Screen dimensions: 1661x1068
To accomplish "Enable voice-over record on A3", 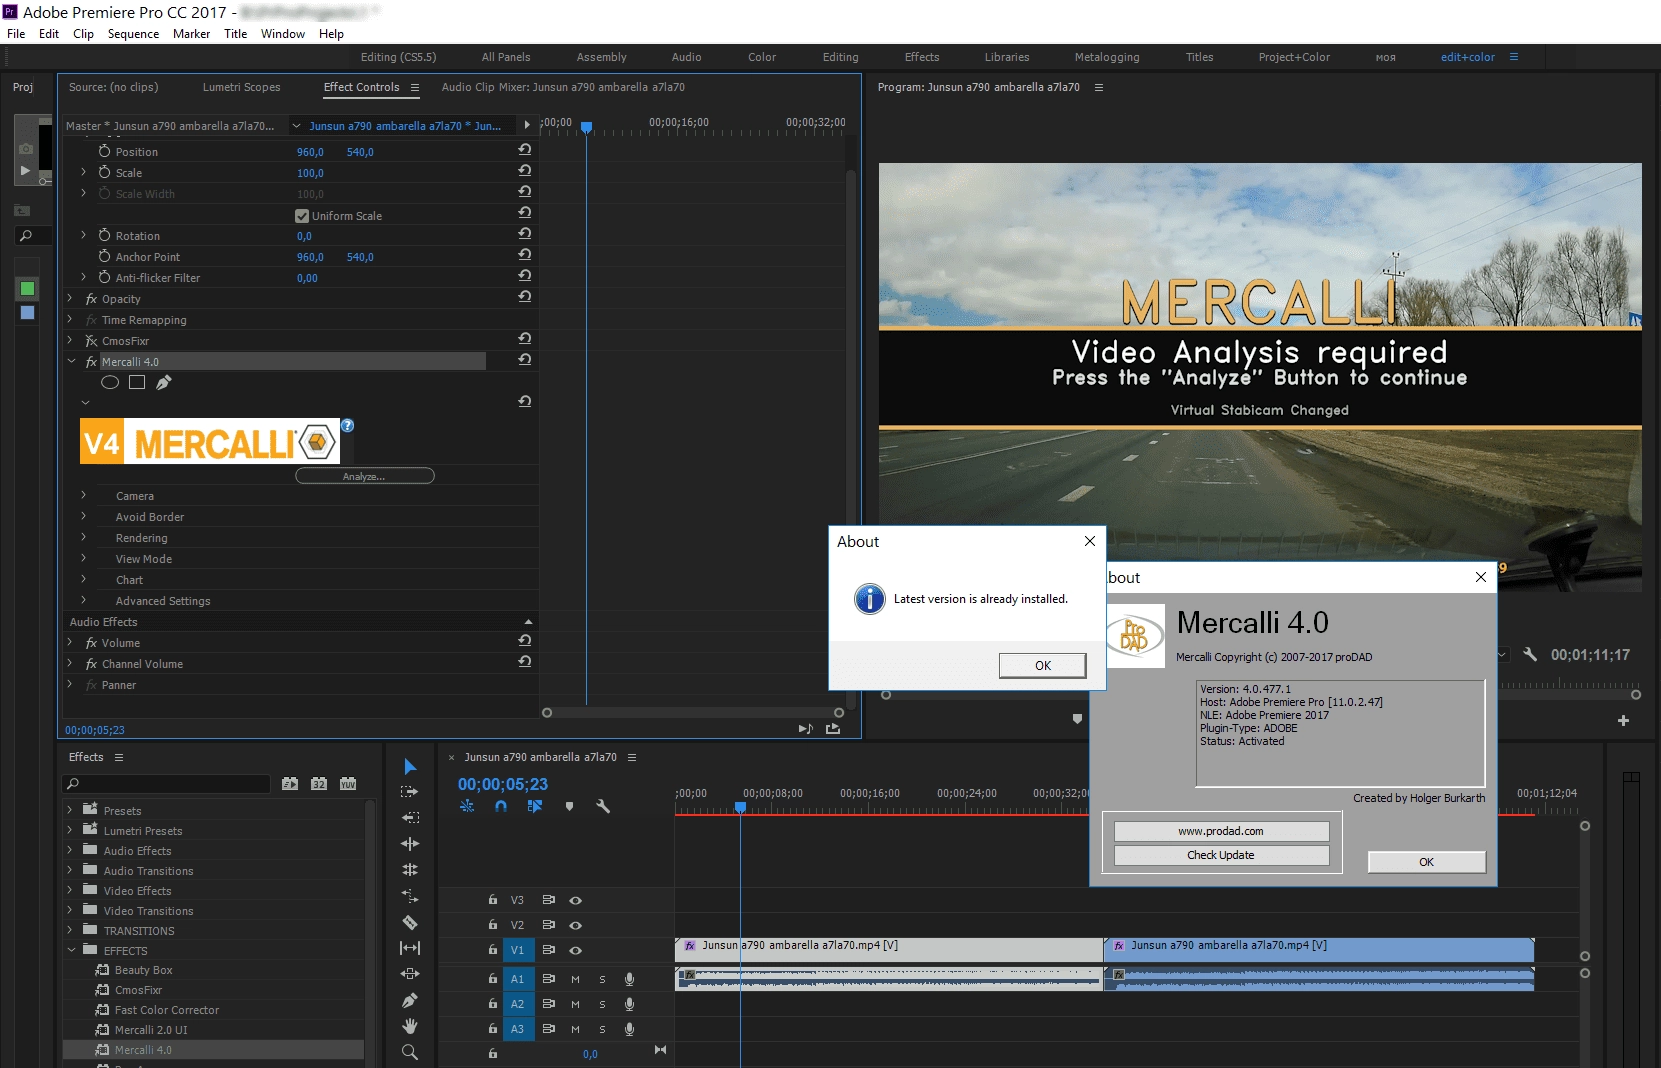I will tap(629, 1029).
